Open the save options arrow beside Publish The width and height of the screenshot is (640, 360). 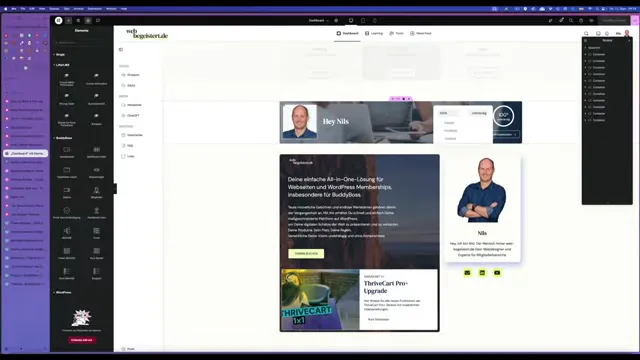point(635,20)
